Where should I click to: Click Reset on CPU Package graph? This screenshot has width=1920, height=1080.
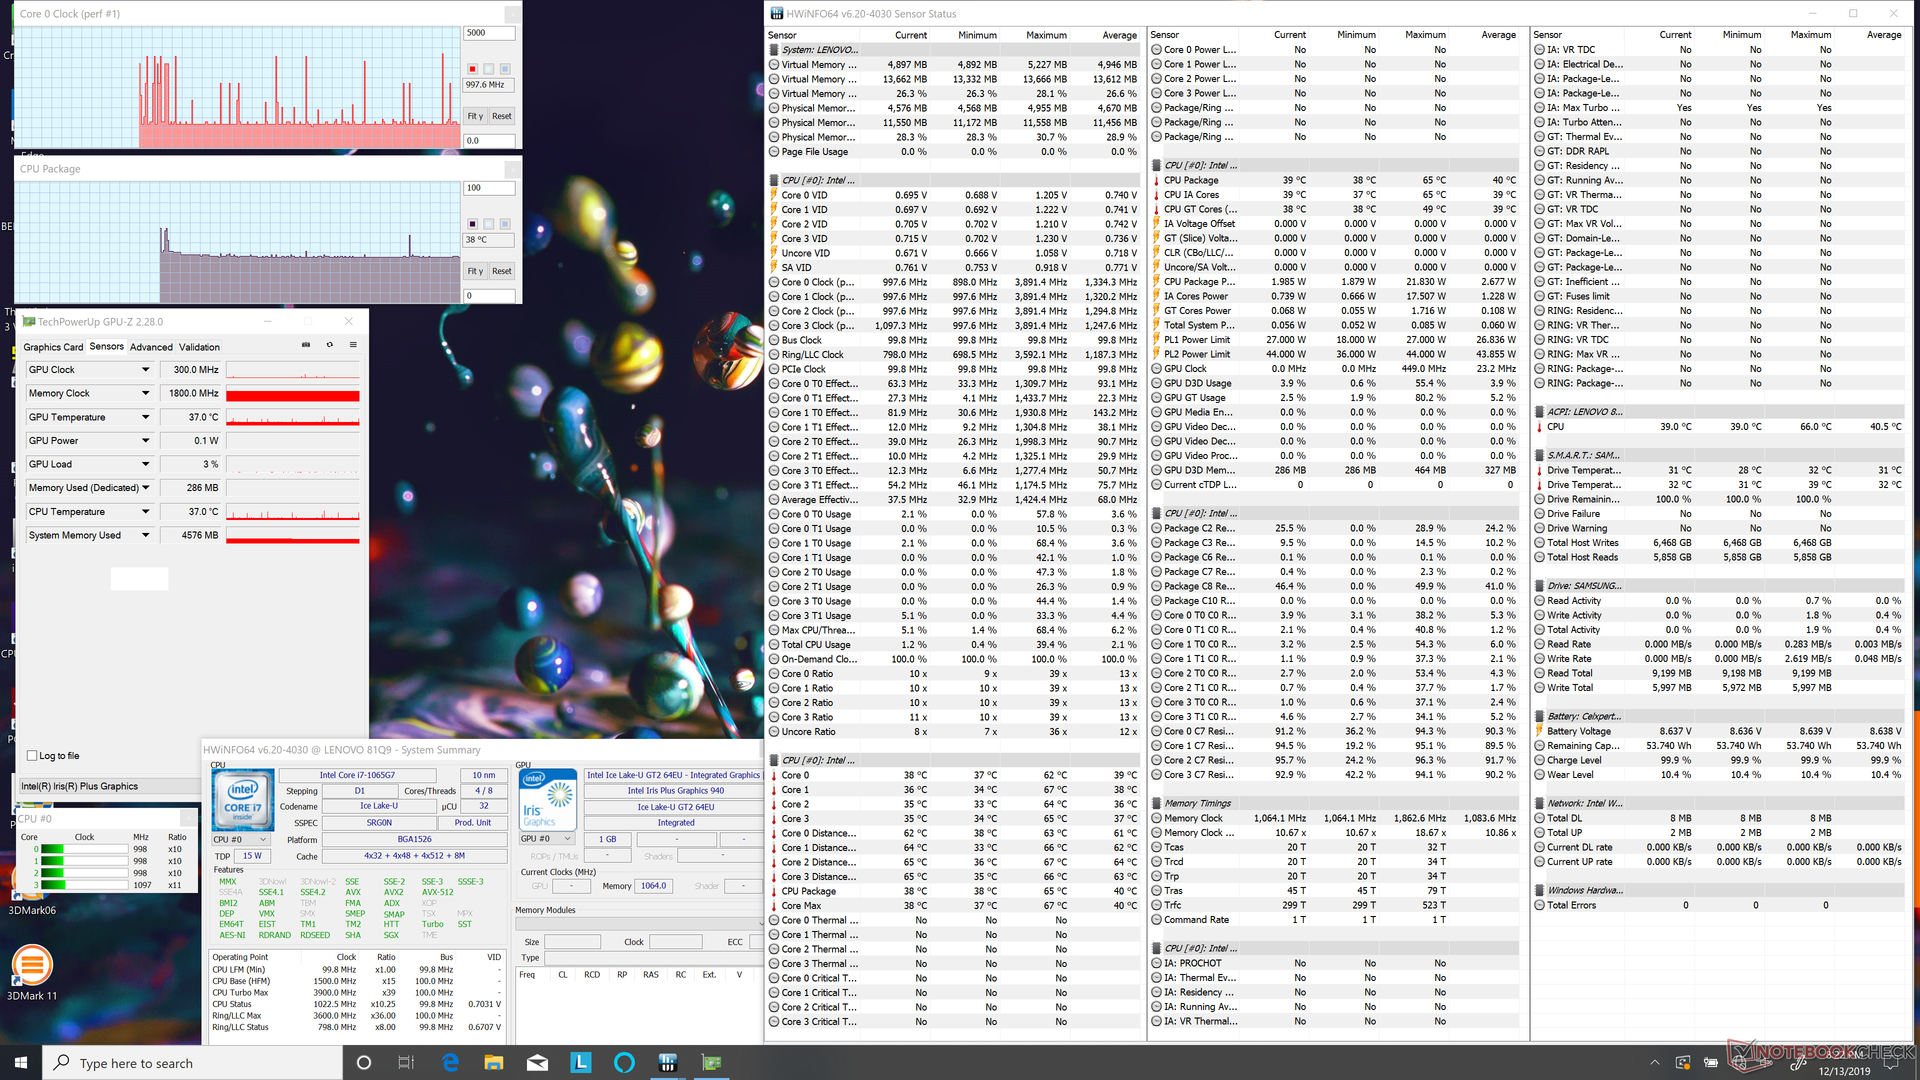pos(502,271)
